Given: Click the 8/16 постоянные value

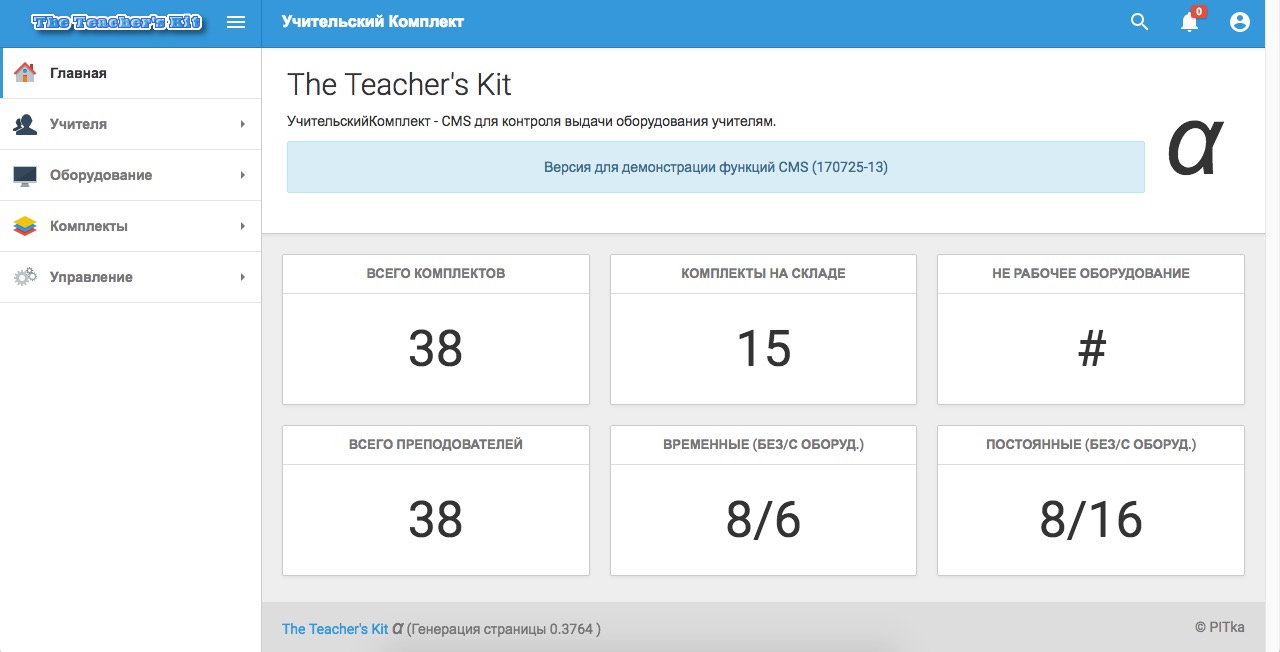Looking at the screenshot, I should (x=1091, y=520).
